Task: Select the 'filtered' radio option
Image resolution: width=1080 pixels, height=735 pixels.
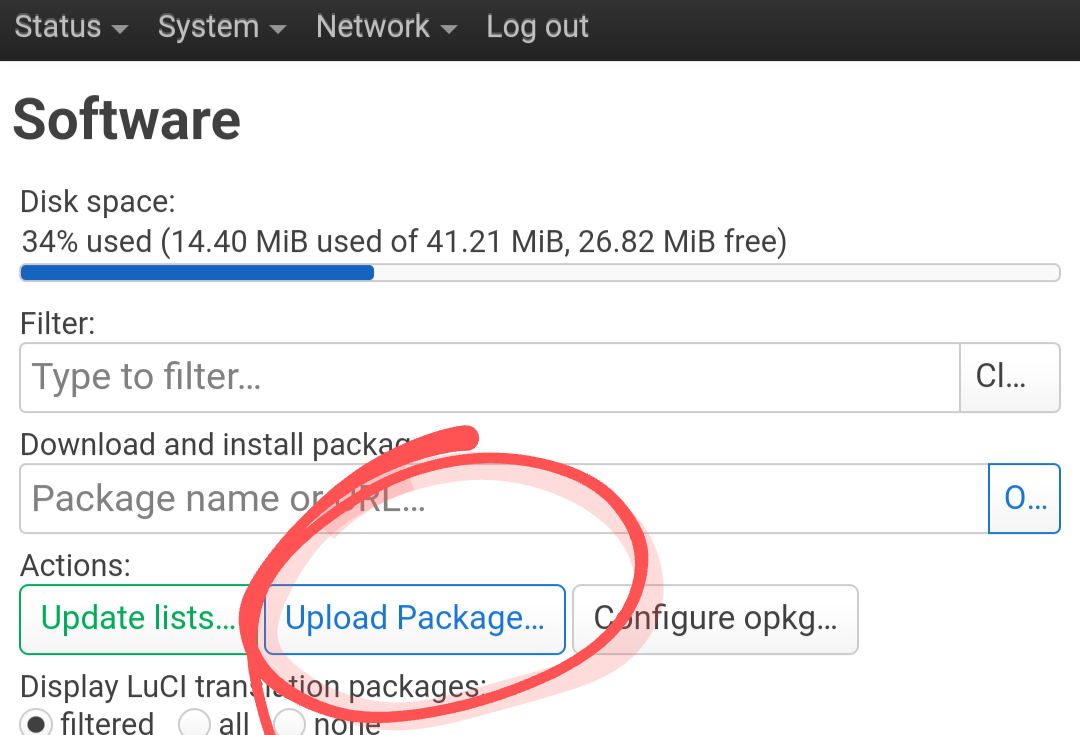Action: (36, 723)
